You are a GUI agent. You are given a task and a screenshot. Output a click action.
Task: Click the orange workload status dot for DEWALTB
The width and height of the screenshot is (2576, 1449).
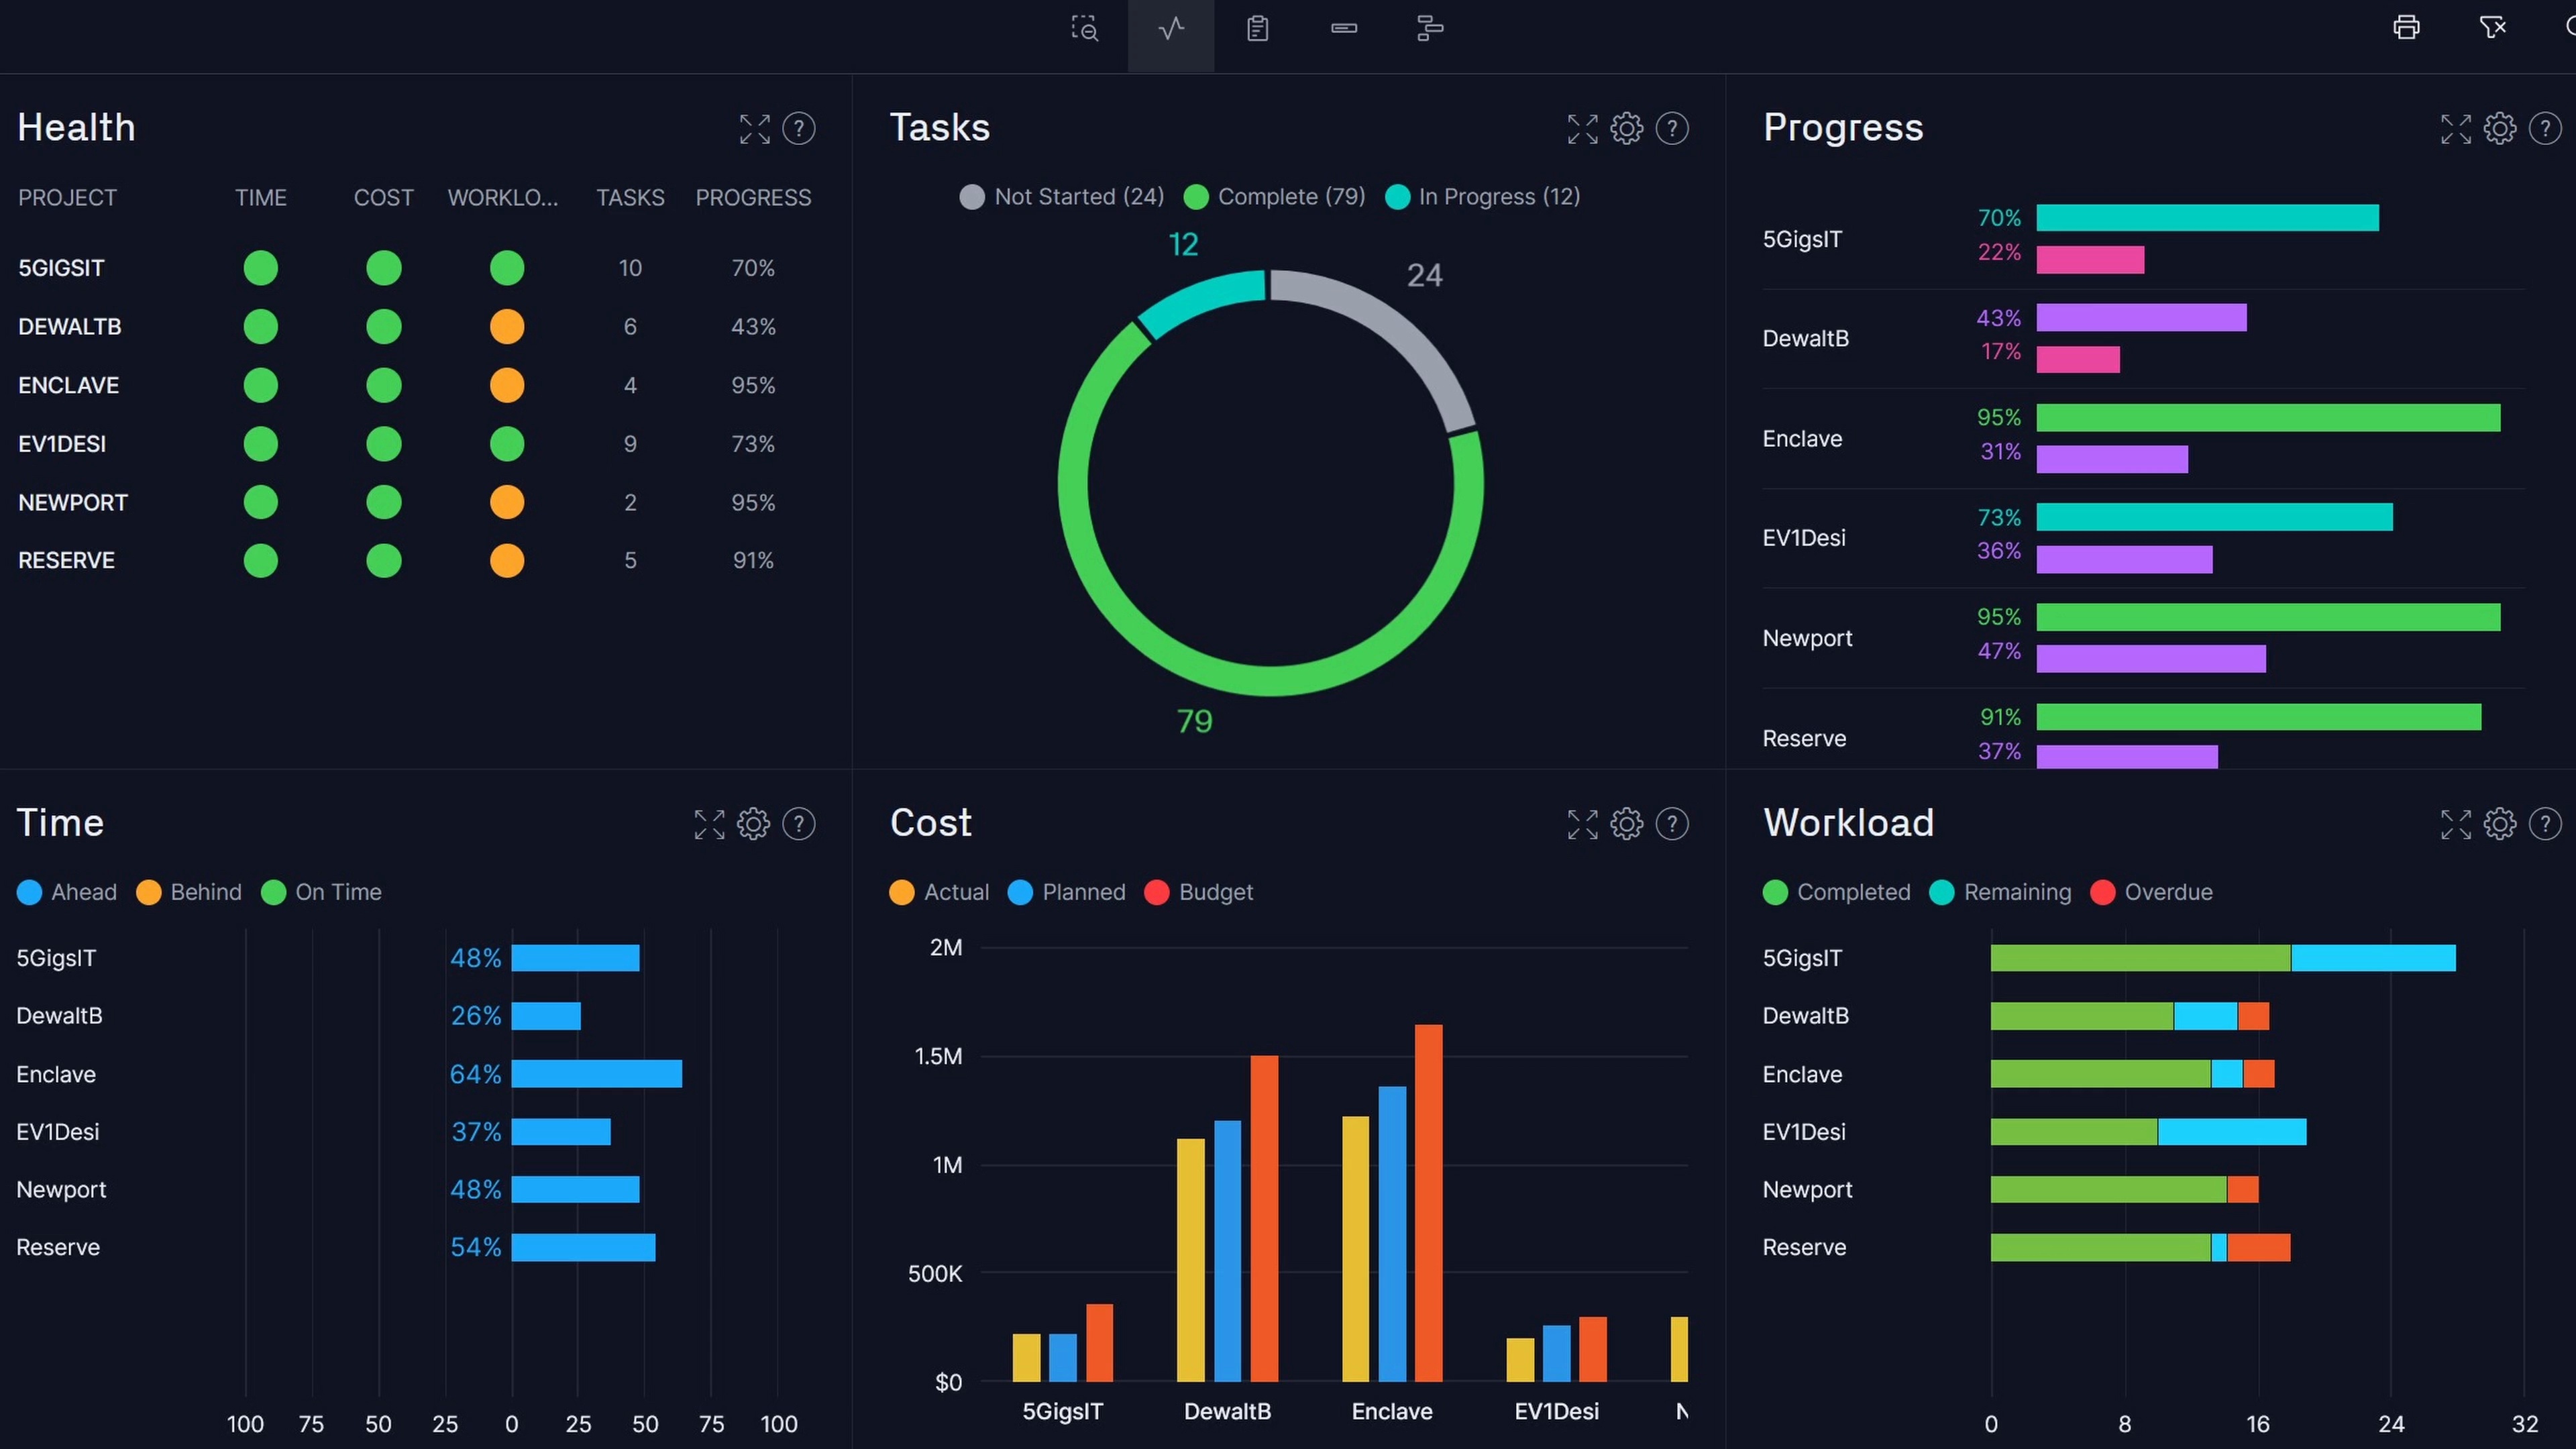coord(507,326)
